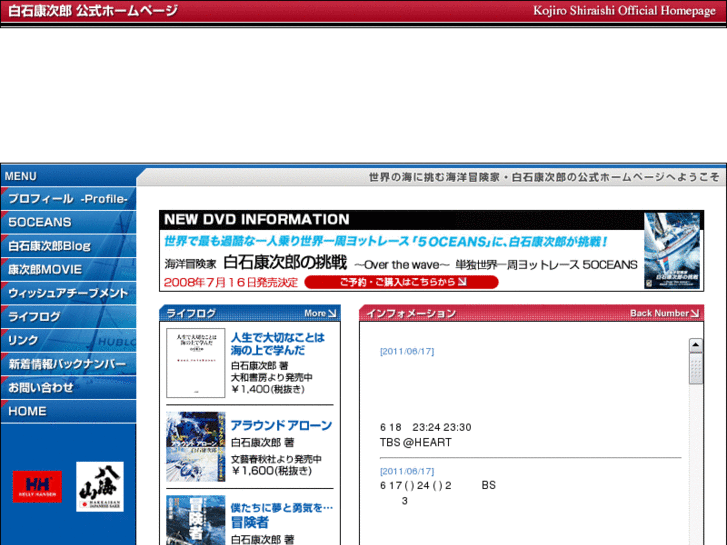Open the プロフィール -Profile- menu item

pos(68,199)
